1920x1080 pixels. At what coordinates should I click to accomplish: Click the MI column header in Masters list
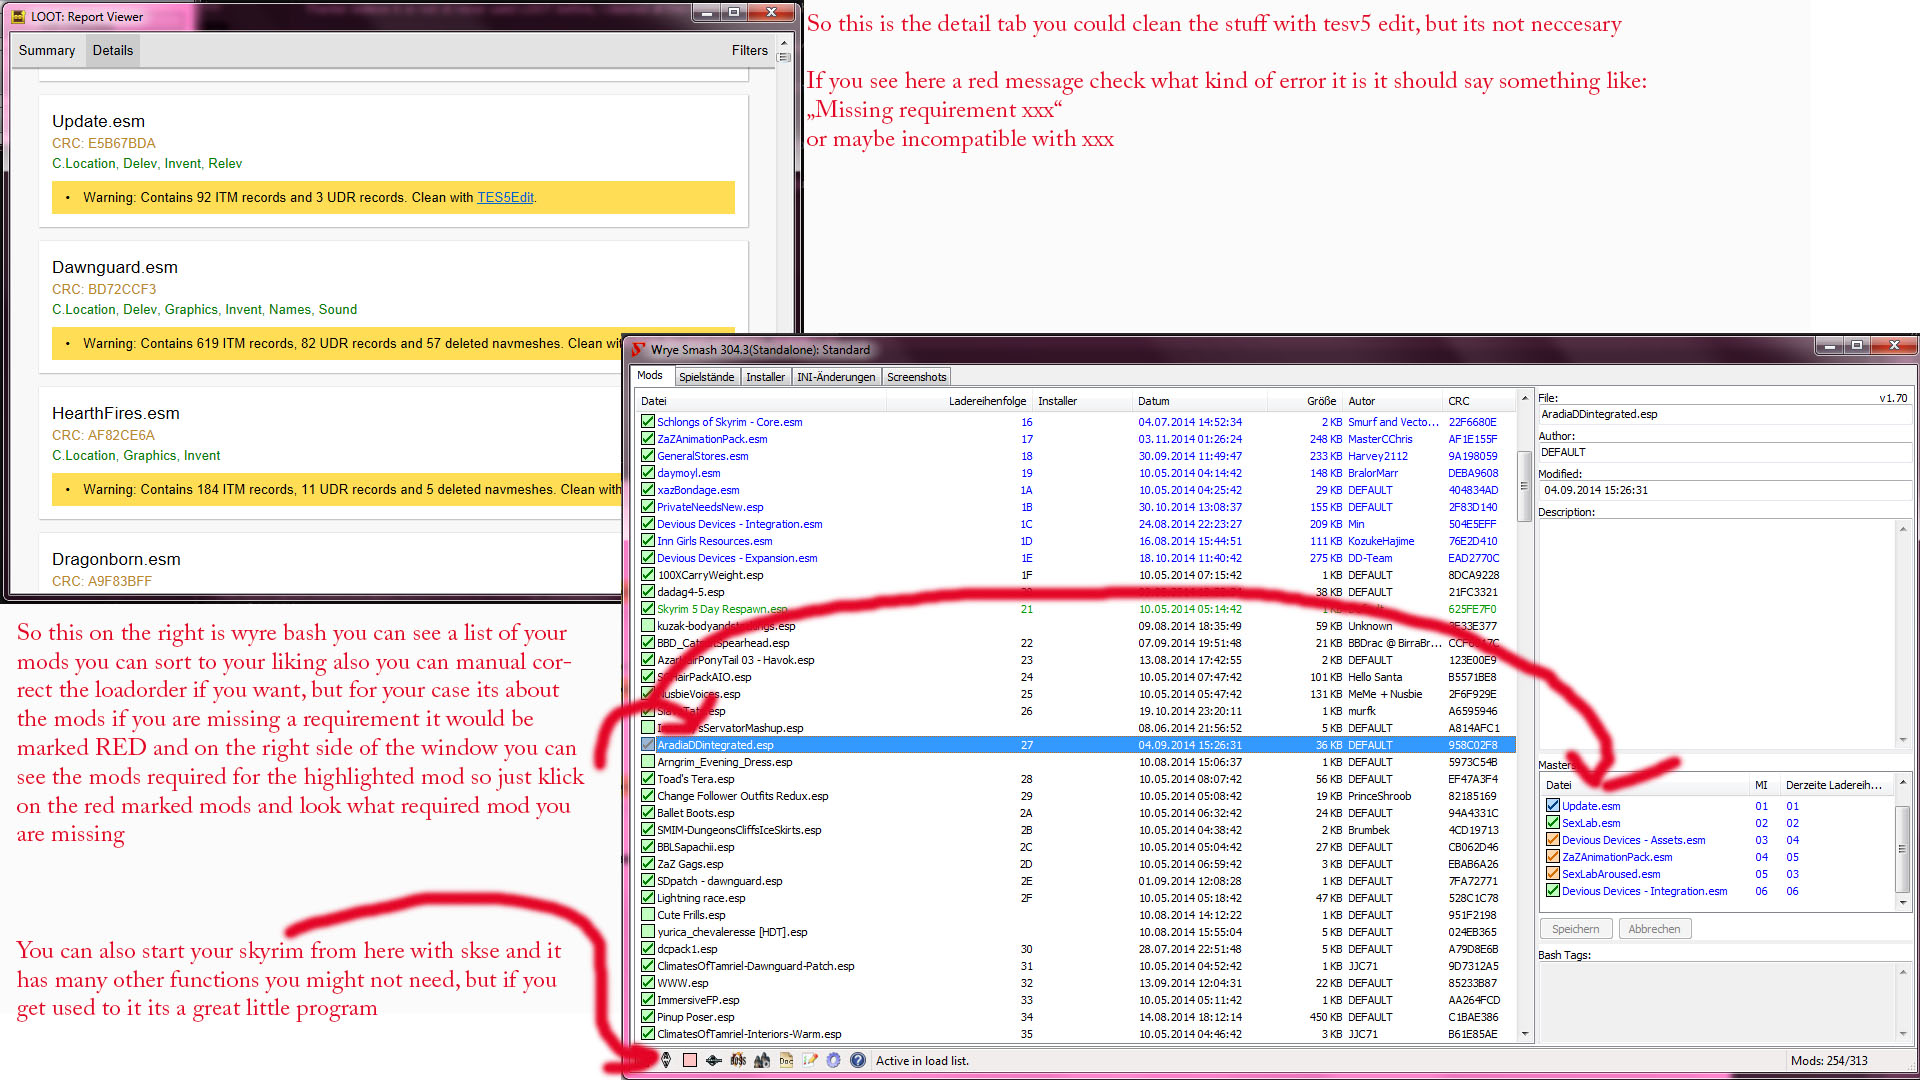[x=1765, y=785]
